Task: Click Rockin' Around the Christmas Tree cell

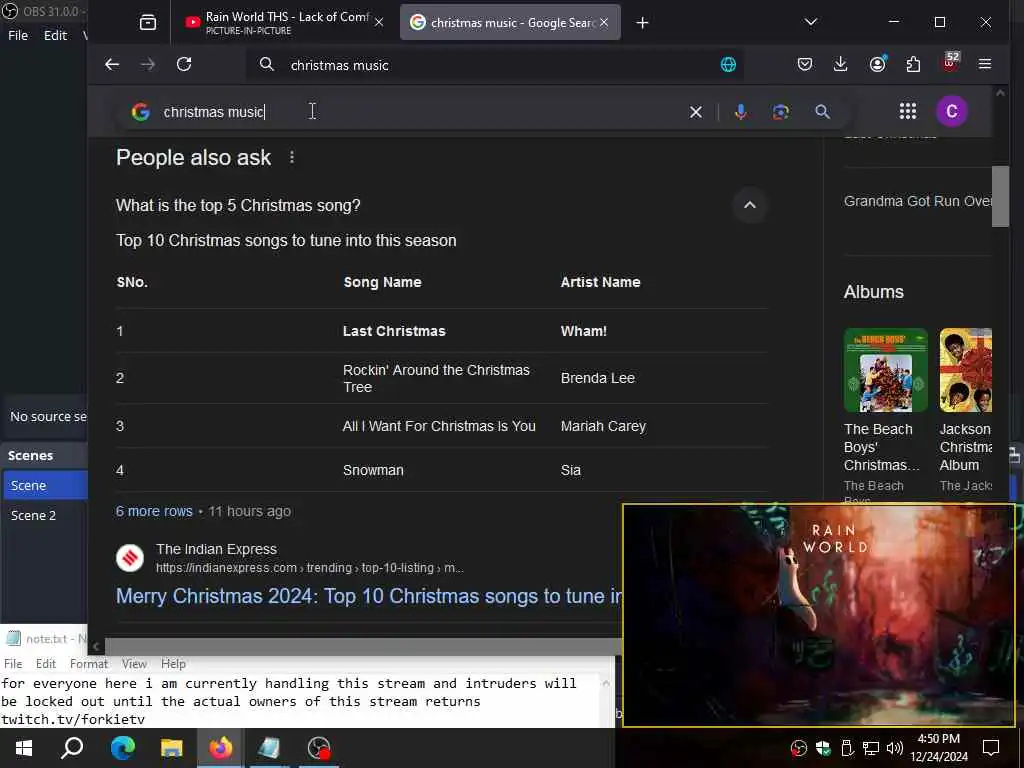Action: 436,378
